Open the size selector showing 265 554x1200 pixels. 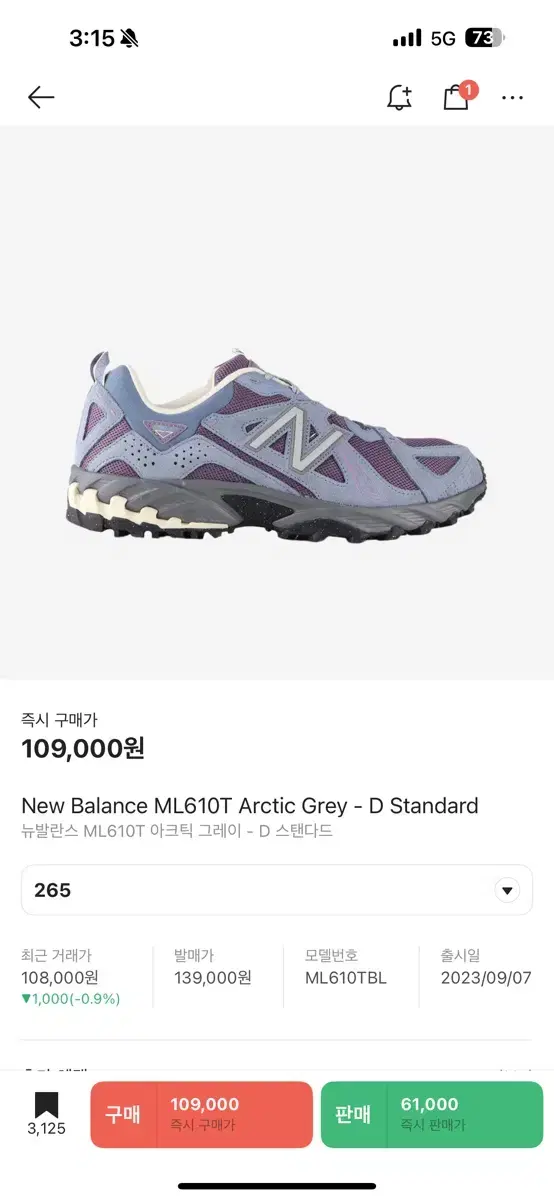[277, 890]
